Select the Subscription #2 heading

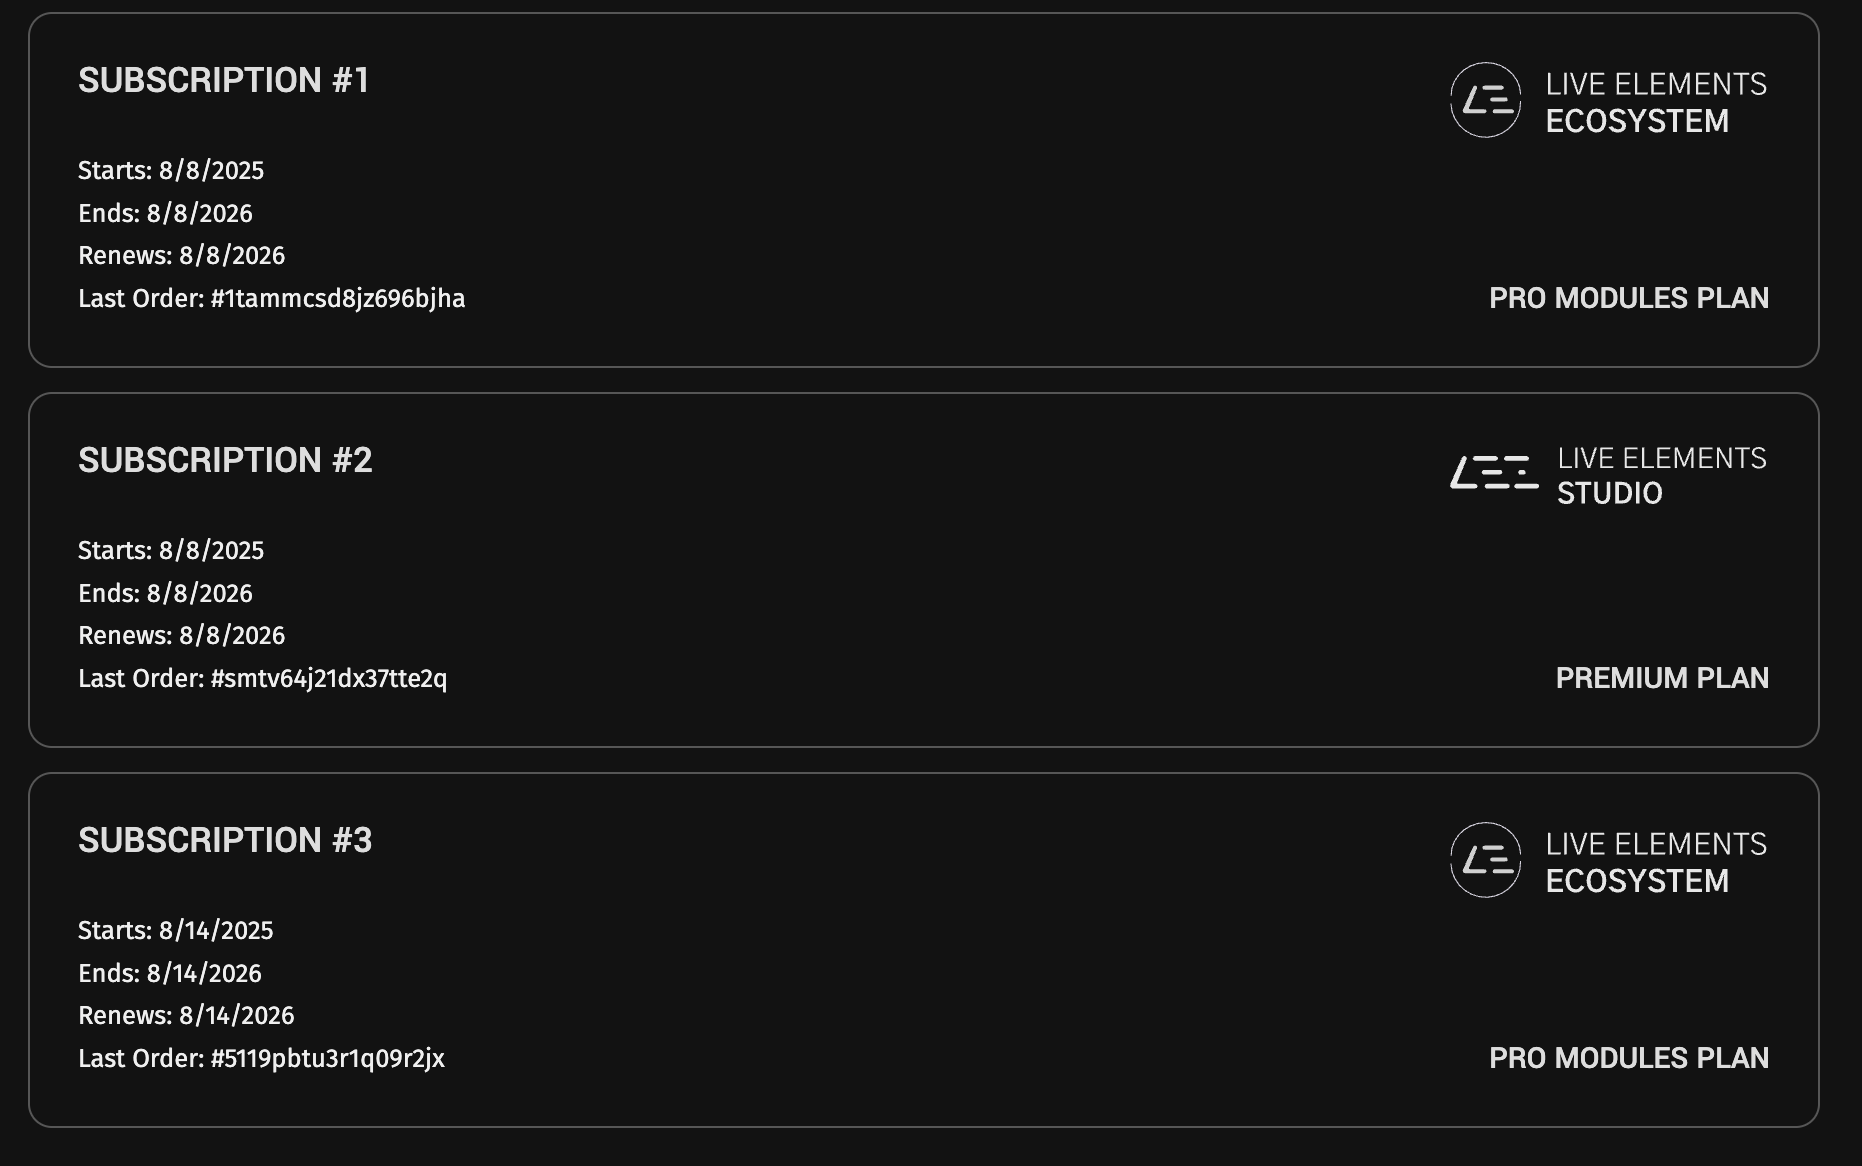pyautogui.click(x=225, y=460)
